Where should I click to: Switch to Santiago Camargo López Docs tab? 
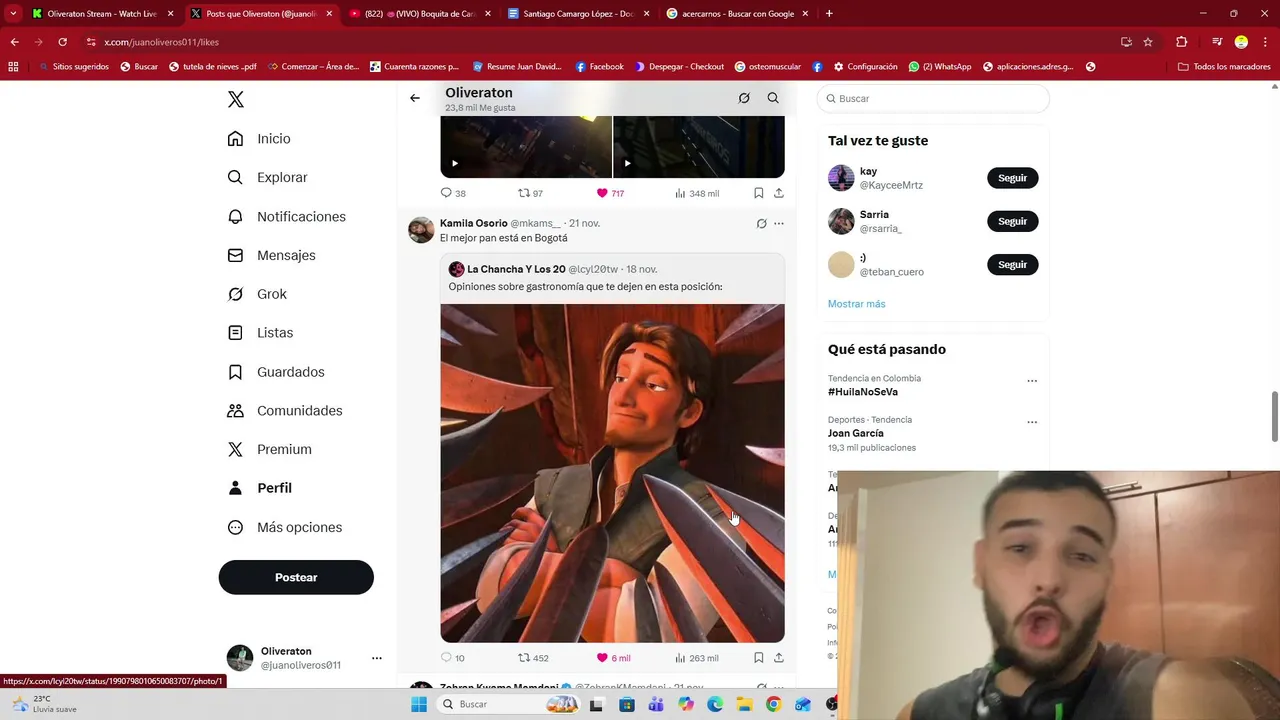click(x=578, y=14)
